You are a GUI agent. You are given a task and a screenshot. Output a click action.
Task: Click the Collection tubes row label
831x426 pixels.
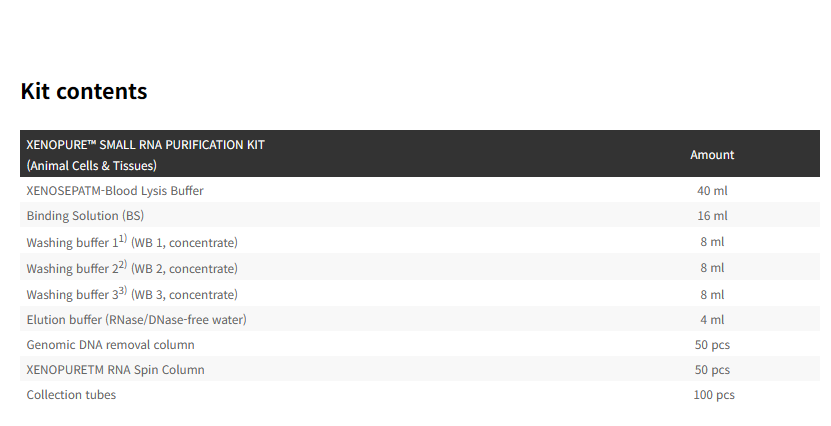click(71, 395)
